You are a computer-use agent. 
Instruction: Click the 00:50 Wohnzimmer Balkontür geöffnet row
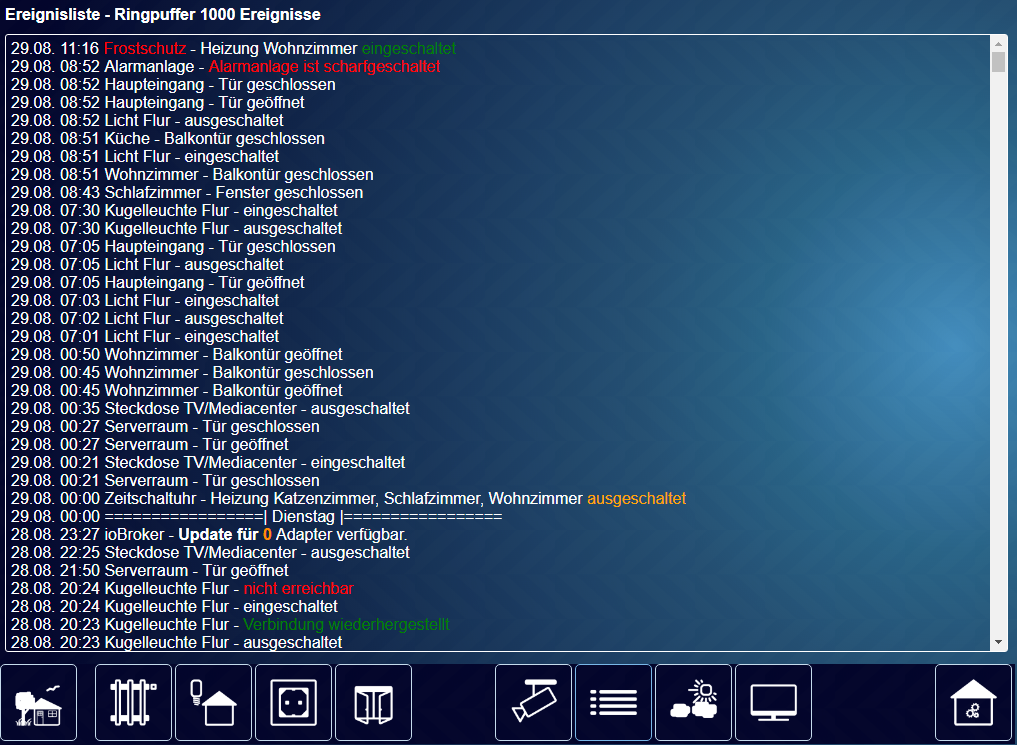(x=176, y=355)
